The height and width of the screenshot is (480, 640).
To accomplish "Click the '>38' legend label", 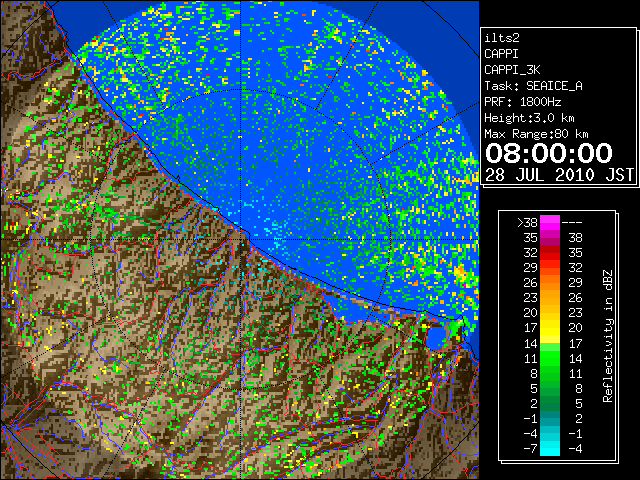I will click(527, 223).
